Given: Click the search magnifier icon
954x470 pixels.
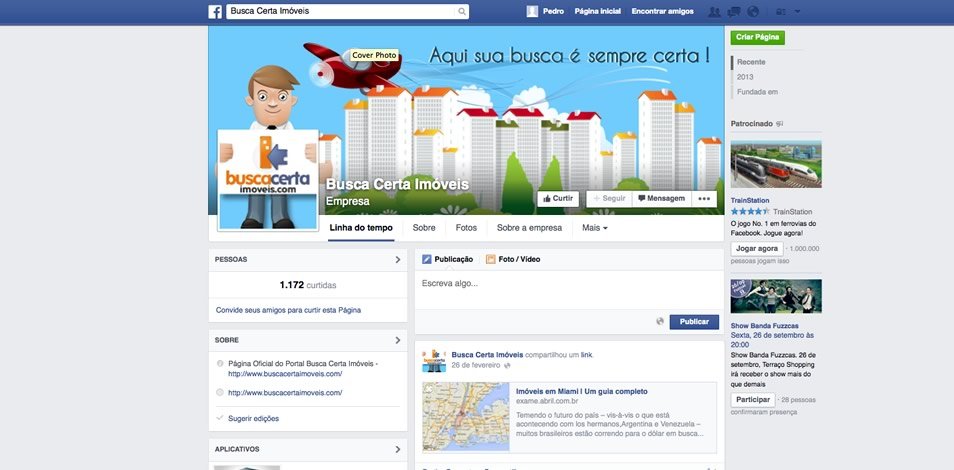Looking at the screenshot, I should [x=462, y=12].
